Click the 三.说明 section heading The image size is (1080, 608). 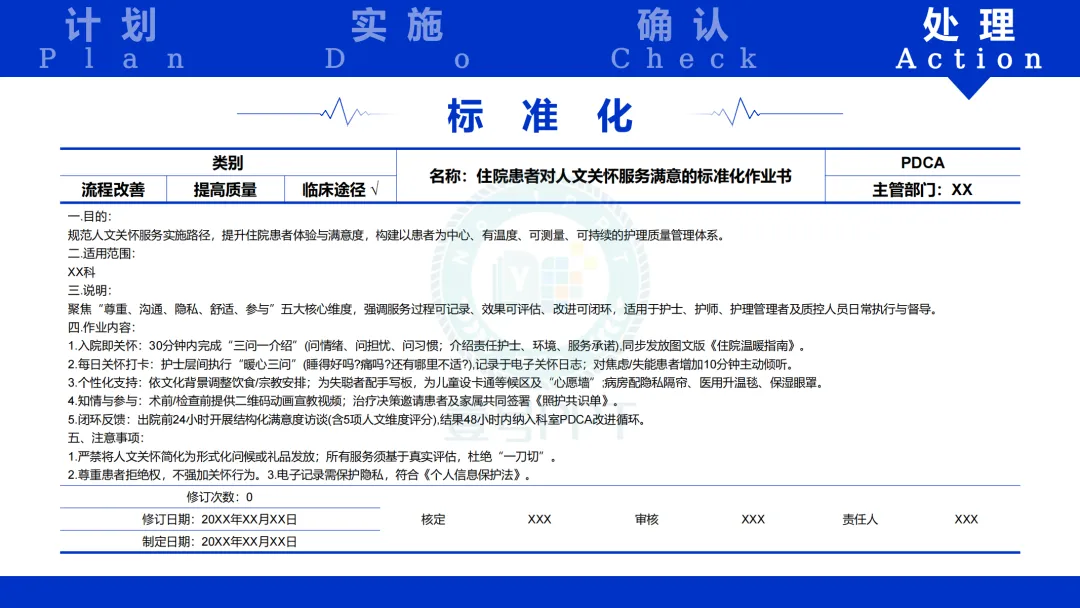pyautogui.click(x=90, y=291)
